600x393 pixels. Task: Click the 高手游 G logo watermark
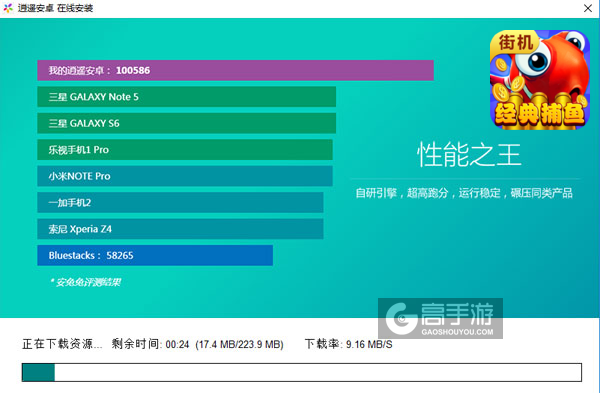[x=401, y=318]
